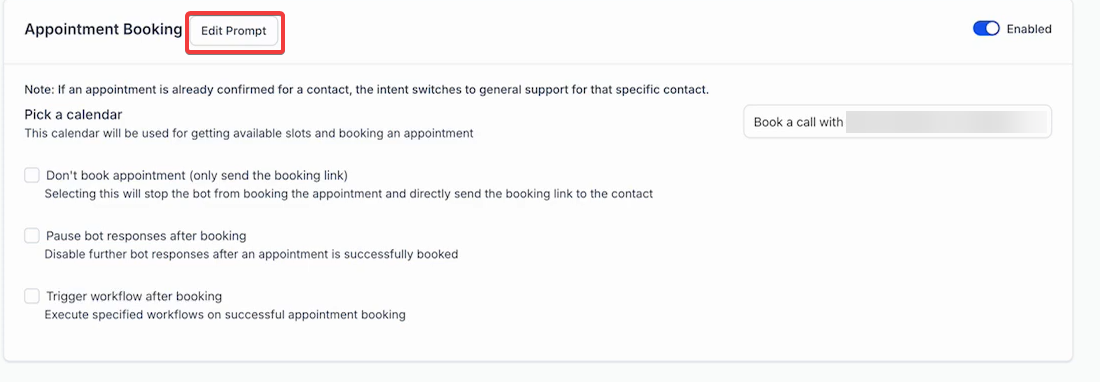Click the 'Disable further bot responses' description
Image resolution: width=1100 pixels, height=382 pixels.
coord(251,254)
